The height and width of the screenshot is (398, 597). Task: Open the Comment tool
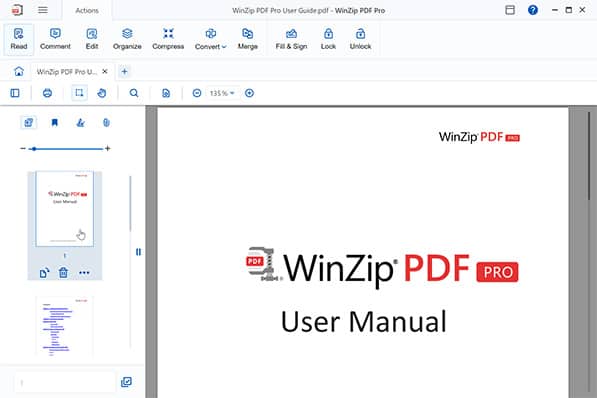point(55,39)
